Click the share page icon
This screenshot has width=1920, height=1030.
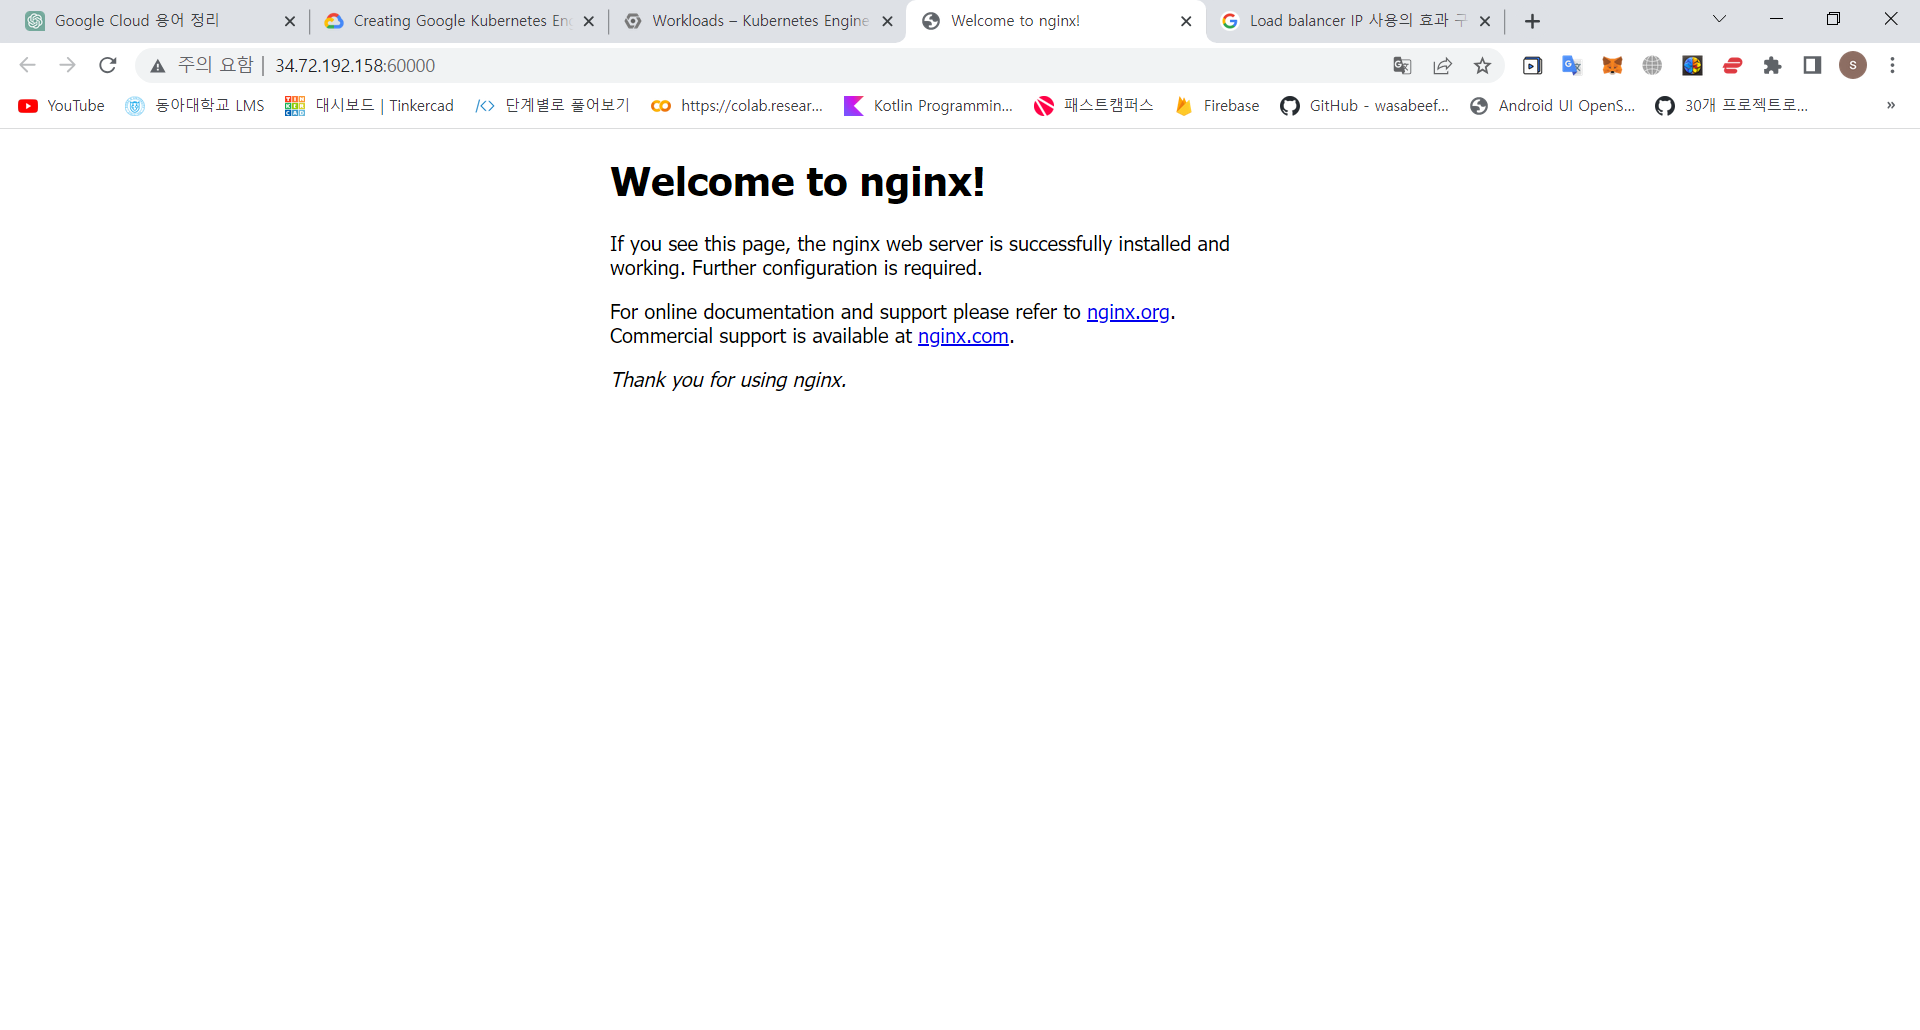pyautogui.click(x=1442, y=66)
